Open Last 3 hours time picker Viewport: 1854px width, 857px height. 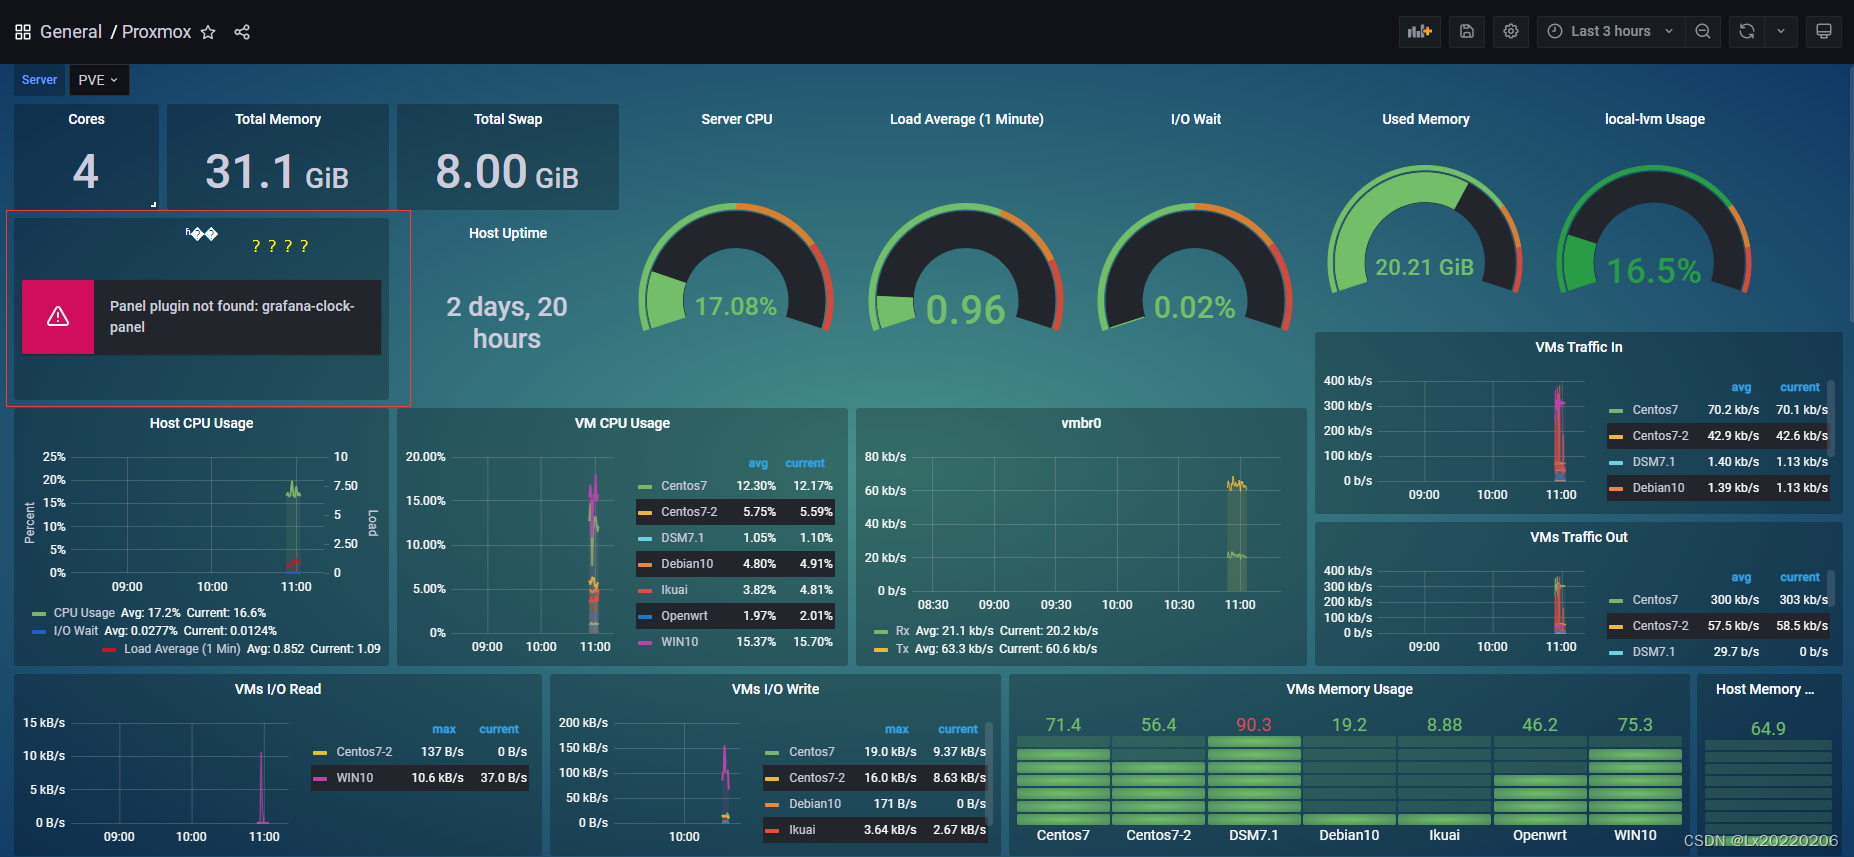[x=1611, y=31]
